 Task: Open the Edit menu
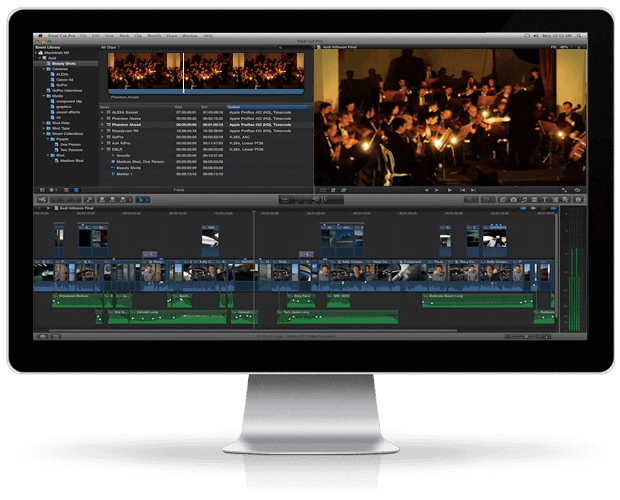pyautogui.click(x=96, y=36)
